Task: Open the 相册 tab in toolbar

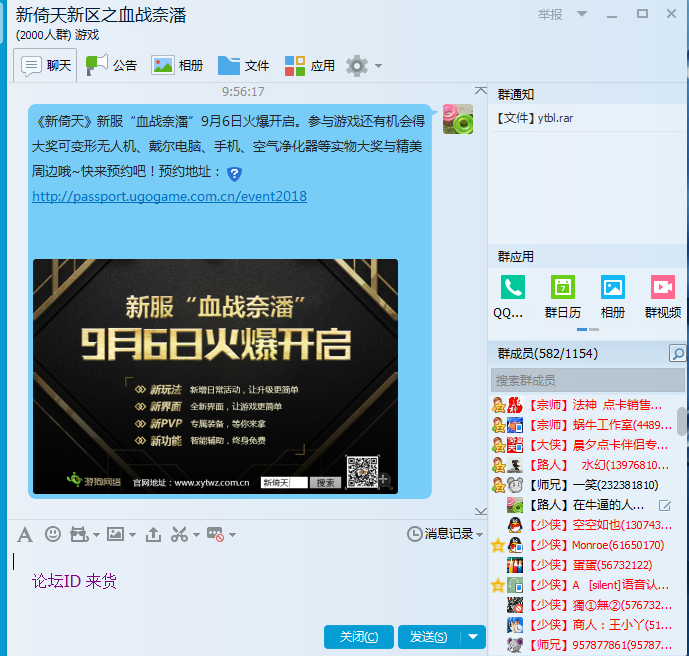Action: [x=177, y=65]
